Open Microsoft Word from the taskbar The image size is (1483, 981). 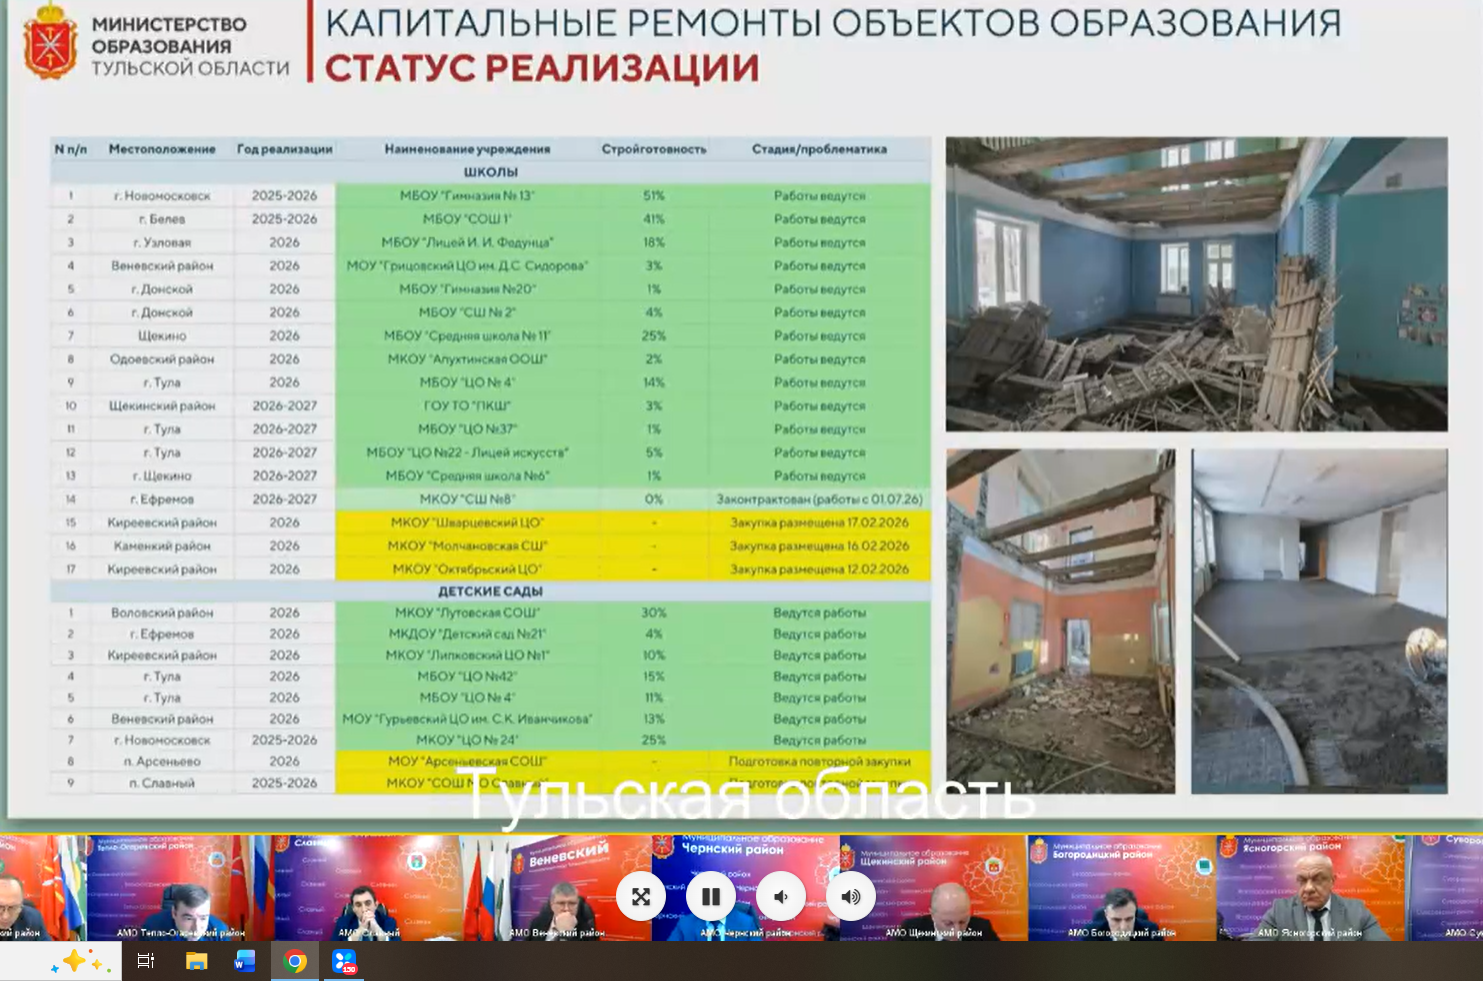[245, 961]
